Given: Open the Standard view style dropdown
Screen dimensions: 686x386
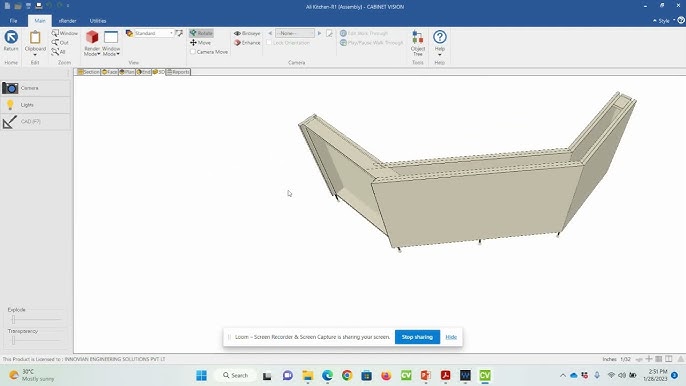Looking at the screenshot, I should click(x=154, y=33).
